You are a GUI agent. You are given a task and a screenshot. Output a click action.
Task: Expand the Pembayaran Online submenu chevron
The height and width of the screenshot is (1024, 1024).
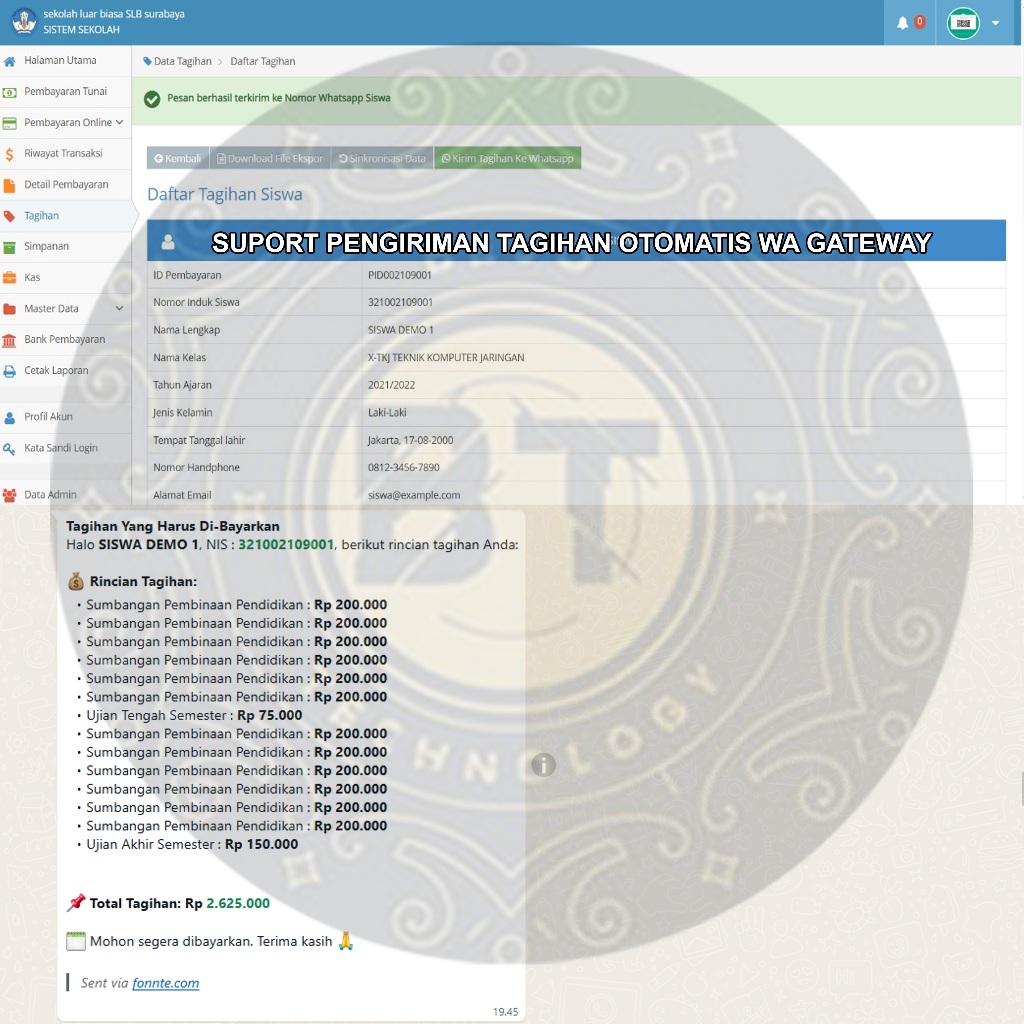[x=120, y=122]
